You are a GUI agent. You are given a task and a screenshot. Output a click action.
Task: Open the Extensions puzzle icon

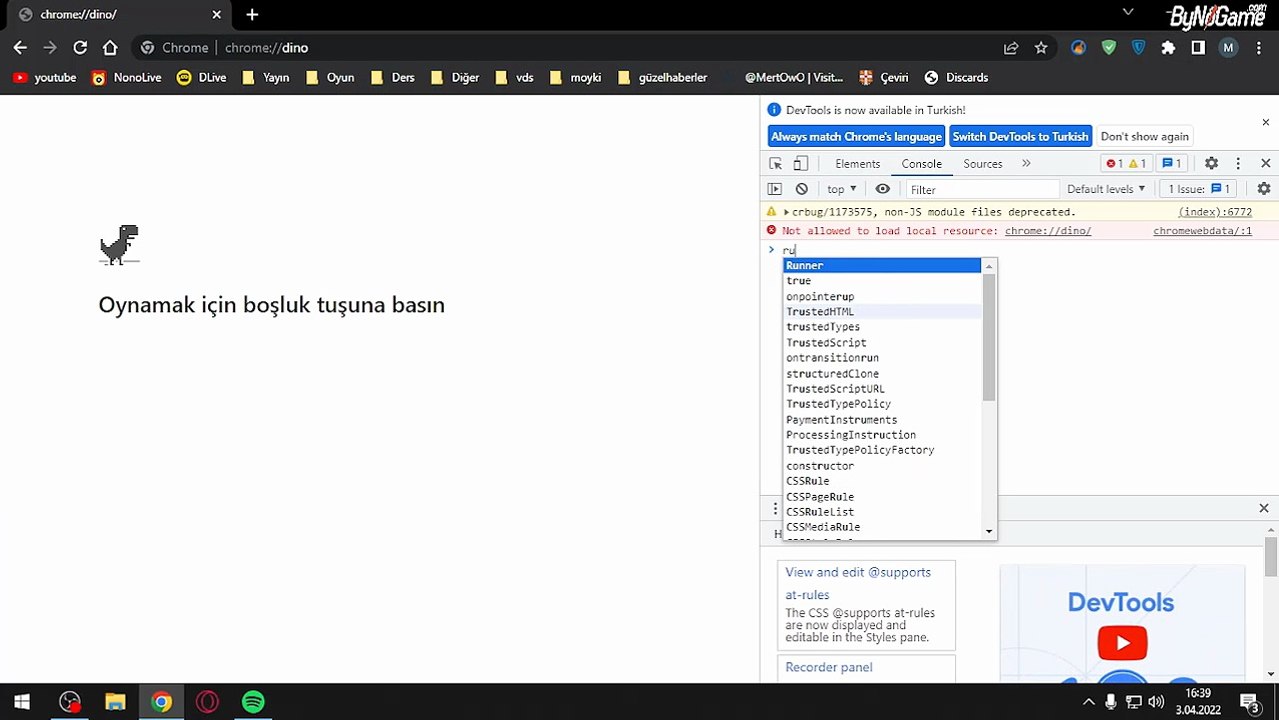pos(1168,47)
